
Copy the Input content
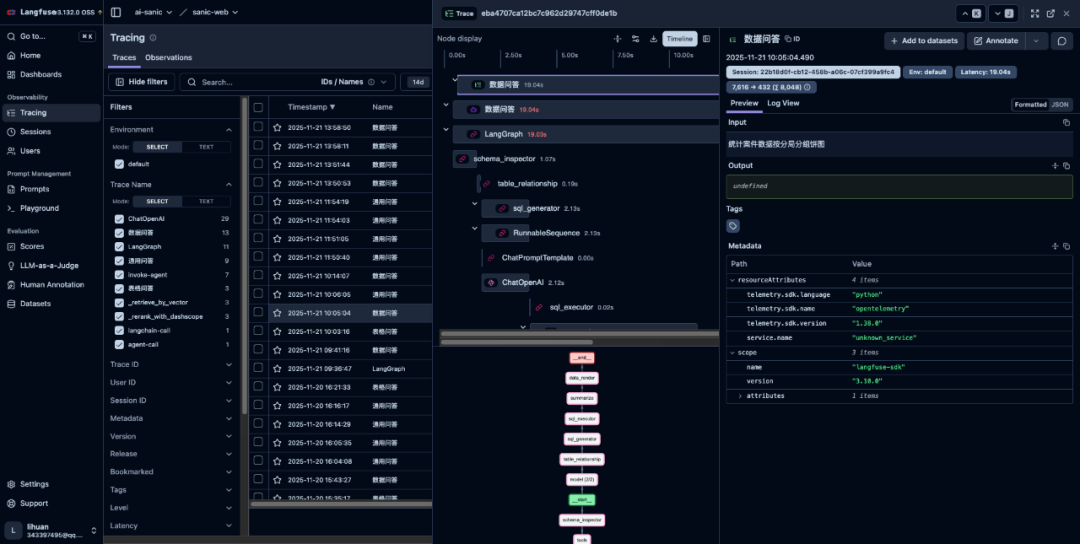(x=1066, y=122)
